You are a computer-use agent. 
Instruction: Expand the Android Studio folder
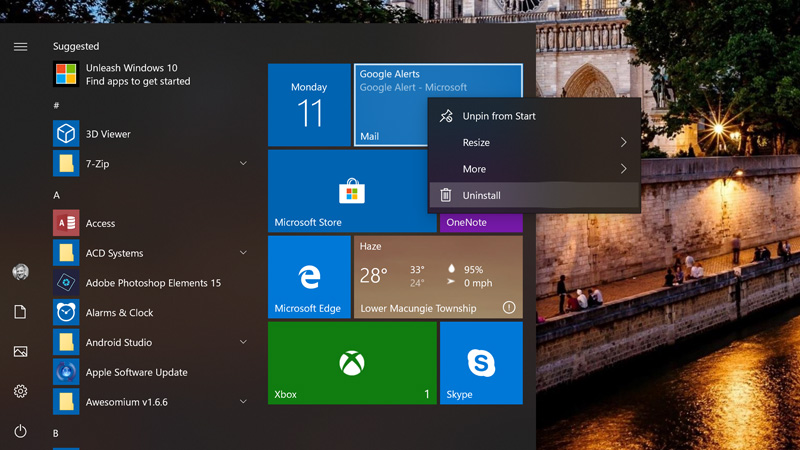point(243,342)
